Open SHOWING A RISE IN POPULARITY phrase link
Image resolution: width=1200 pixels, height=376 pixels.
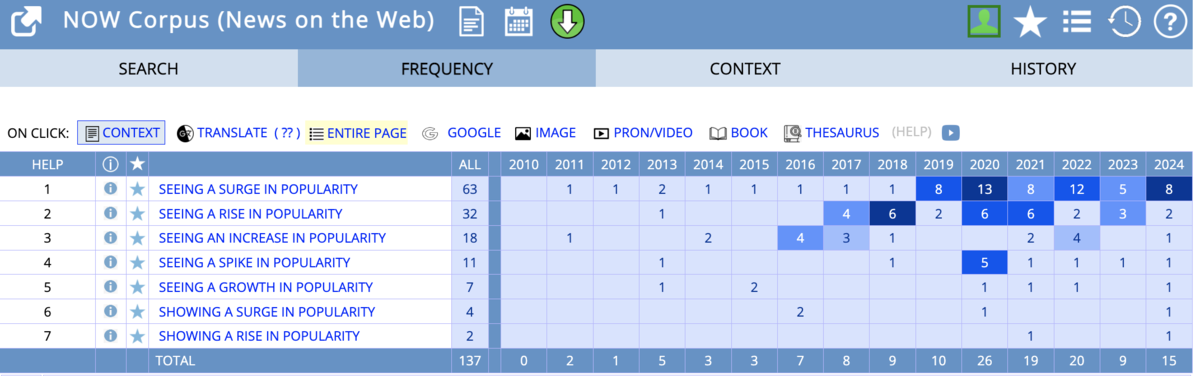pyautogui.click(x=259, y=336)
